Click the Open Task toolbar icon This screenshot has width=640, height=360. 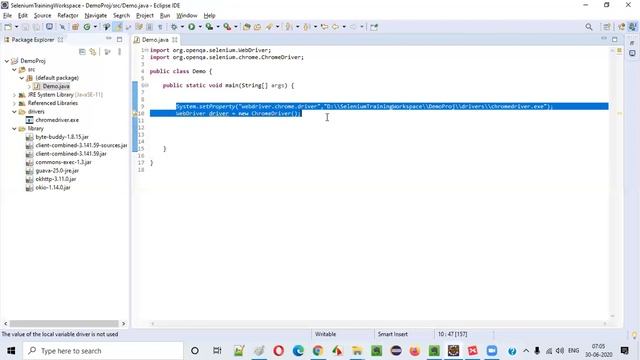click(x=258, y=27)
